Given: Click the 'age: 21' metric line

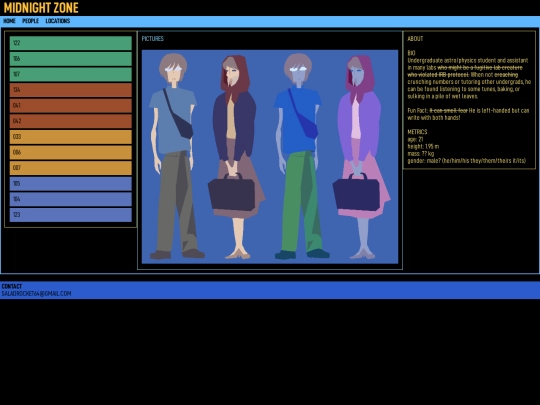Looking at the screenshot, I should point(415,139).
